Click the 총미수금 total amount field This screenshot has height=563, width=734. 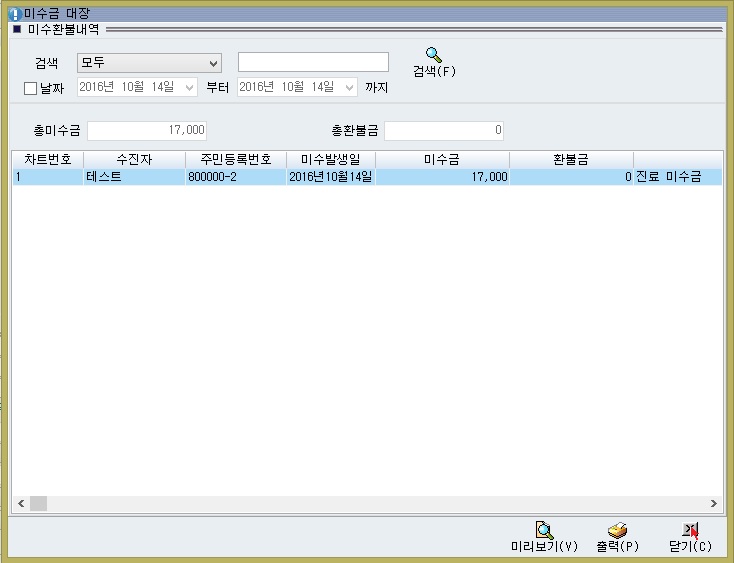tap(147, 131)
